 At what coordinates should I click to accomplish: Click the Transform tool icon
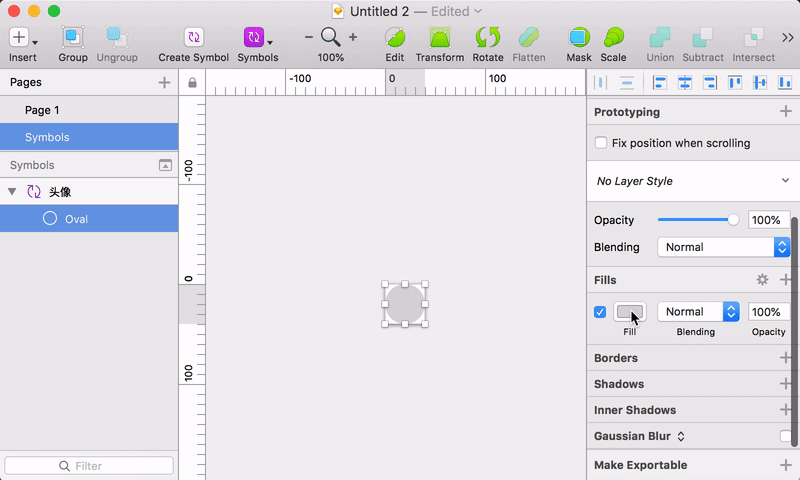[x=439, y=38]
